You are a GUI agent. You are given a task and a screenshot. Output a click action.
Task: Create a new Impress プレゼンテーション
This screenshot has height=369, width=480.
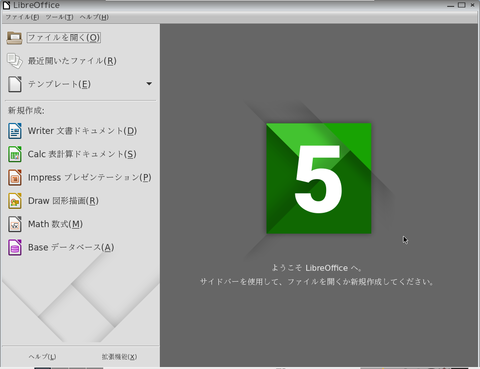90,178
